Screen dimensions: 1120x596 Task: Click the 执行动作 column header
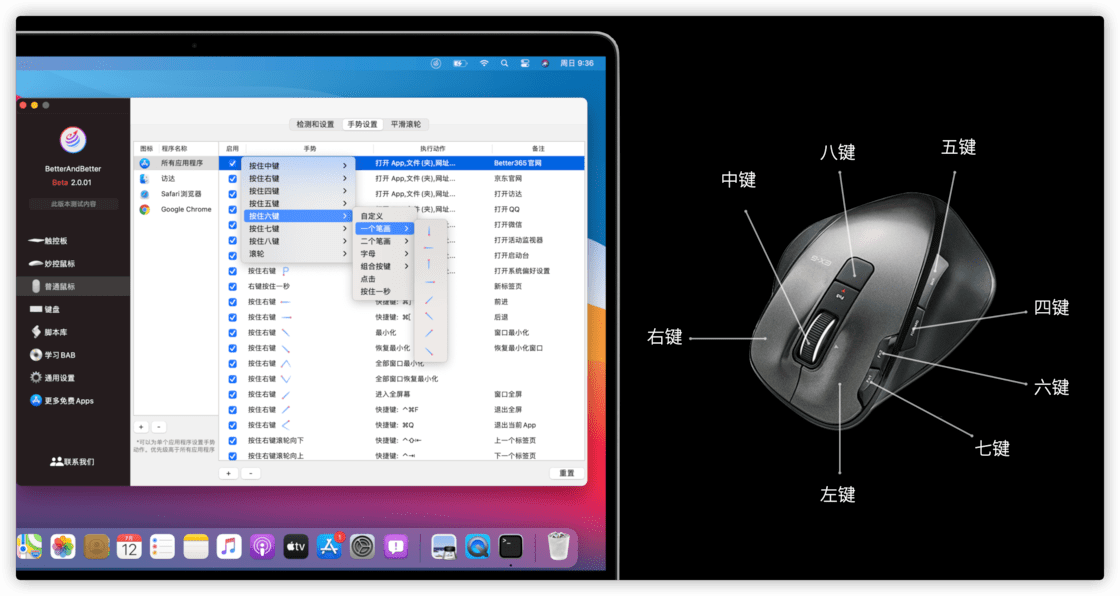tap(432, 149)
